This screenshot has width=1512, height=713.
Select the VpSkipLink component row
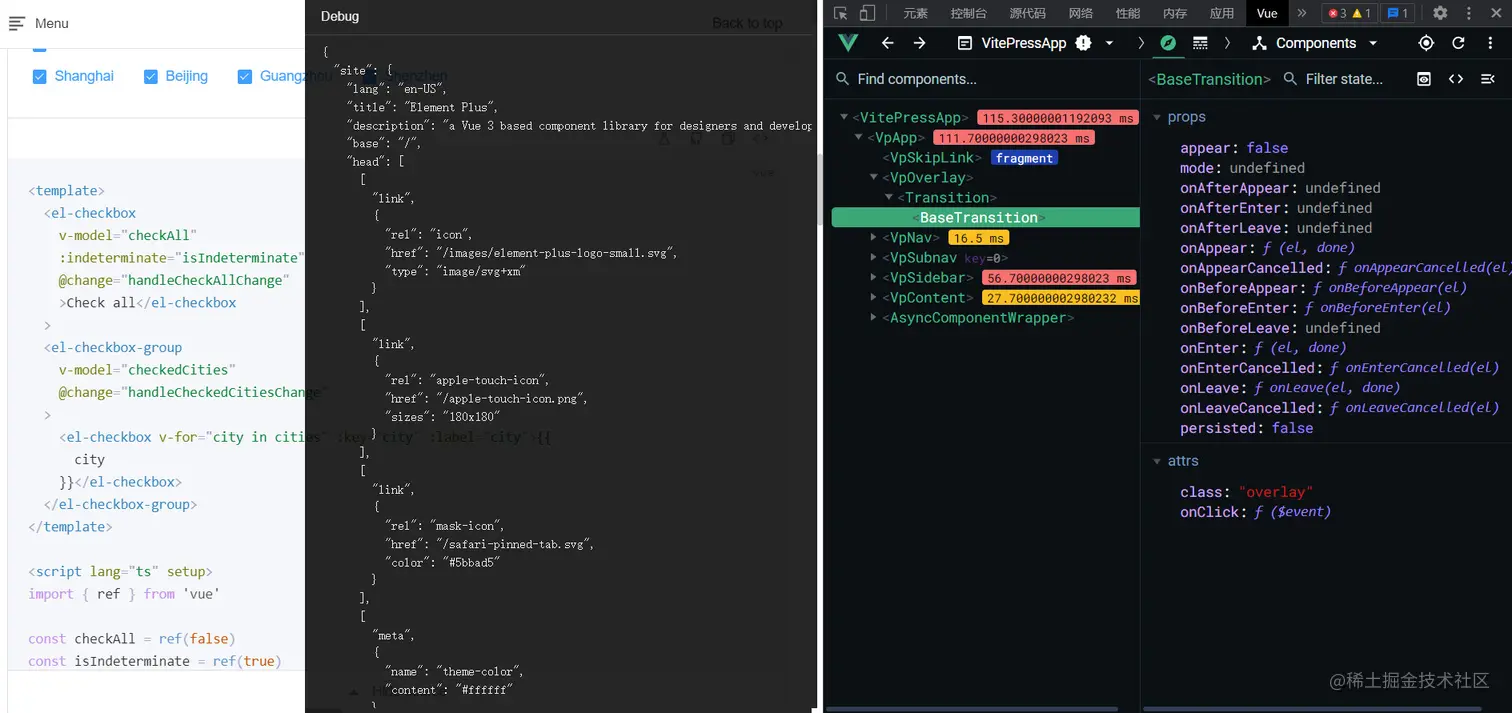pyautogui.click(x=986, y=158)
